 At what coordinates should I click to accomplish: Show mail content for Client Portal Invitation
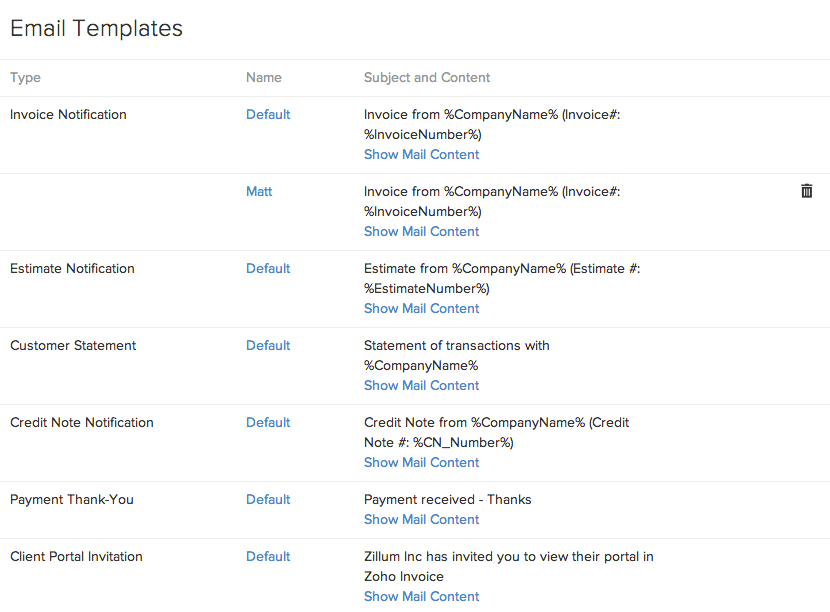tap(421, 597)
